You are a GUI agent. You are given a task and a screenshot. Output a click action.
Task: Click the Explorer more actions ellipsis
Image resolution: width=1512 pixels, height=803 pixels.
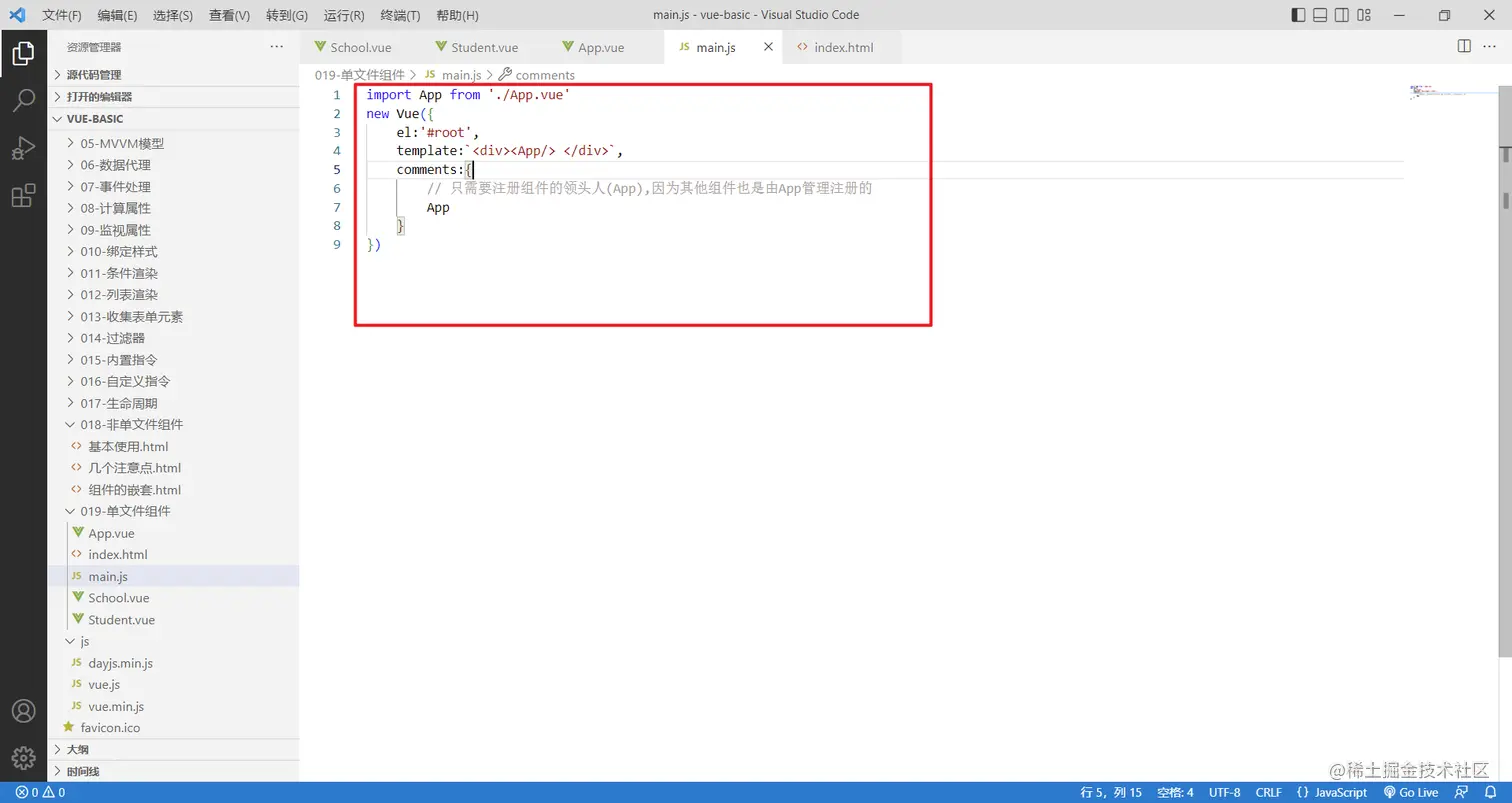coord(277,47)
